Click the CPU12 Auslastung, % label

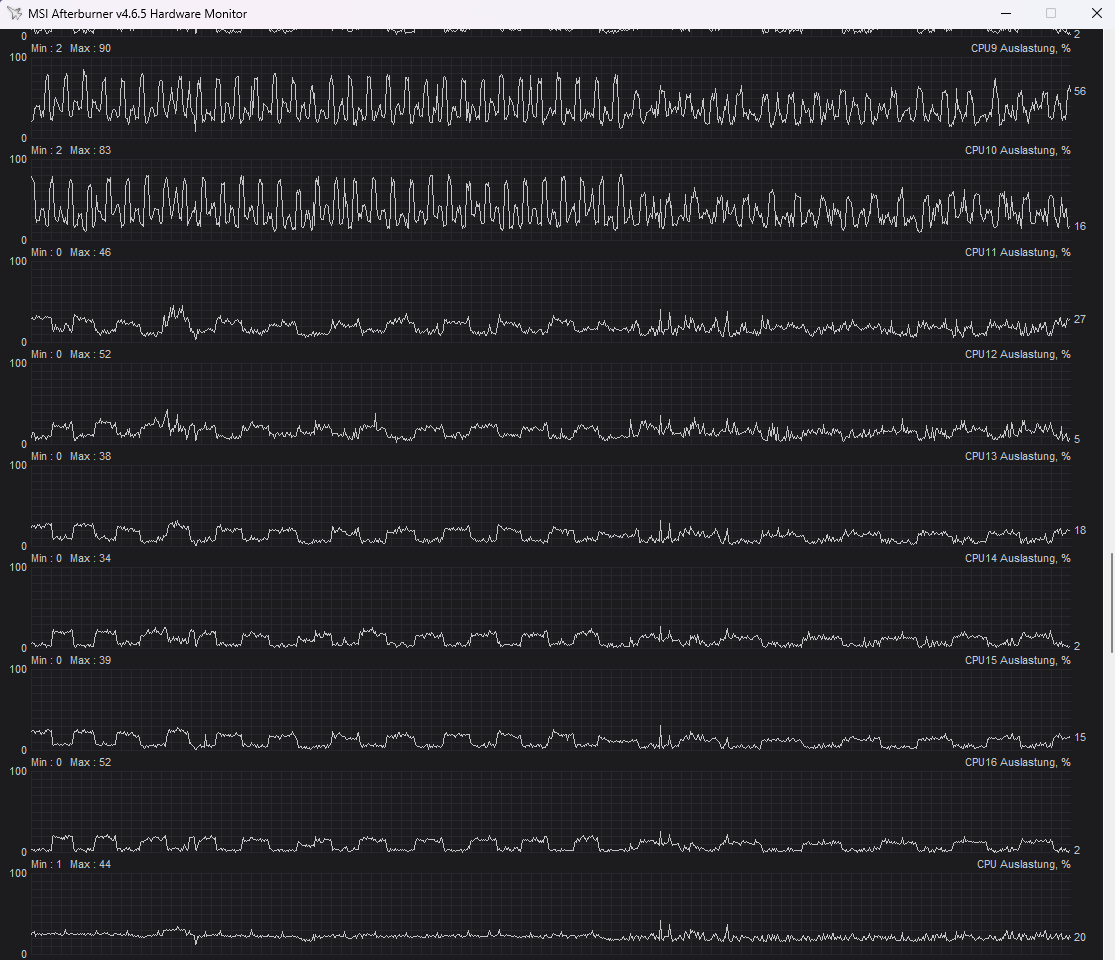click(1018, 354)
